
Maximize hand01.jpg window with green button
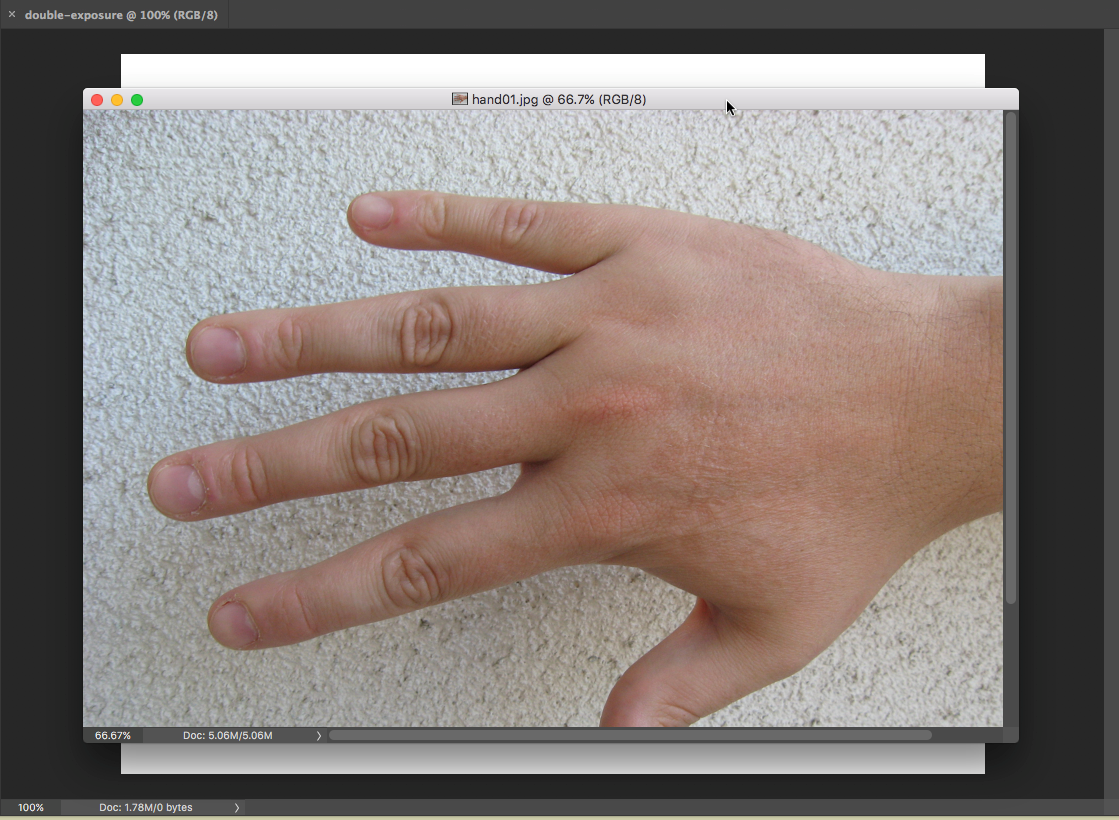pyautogui.click(x=137, y=100)
